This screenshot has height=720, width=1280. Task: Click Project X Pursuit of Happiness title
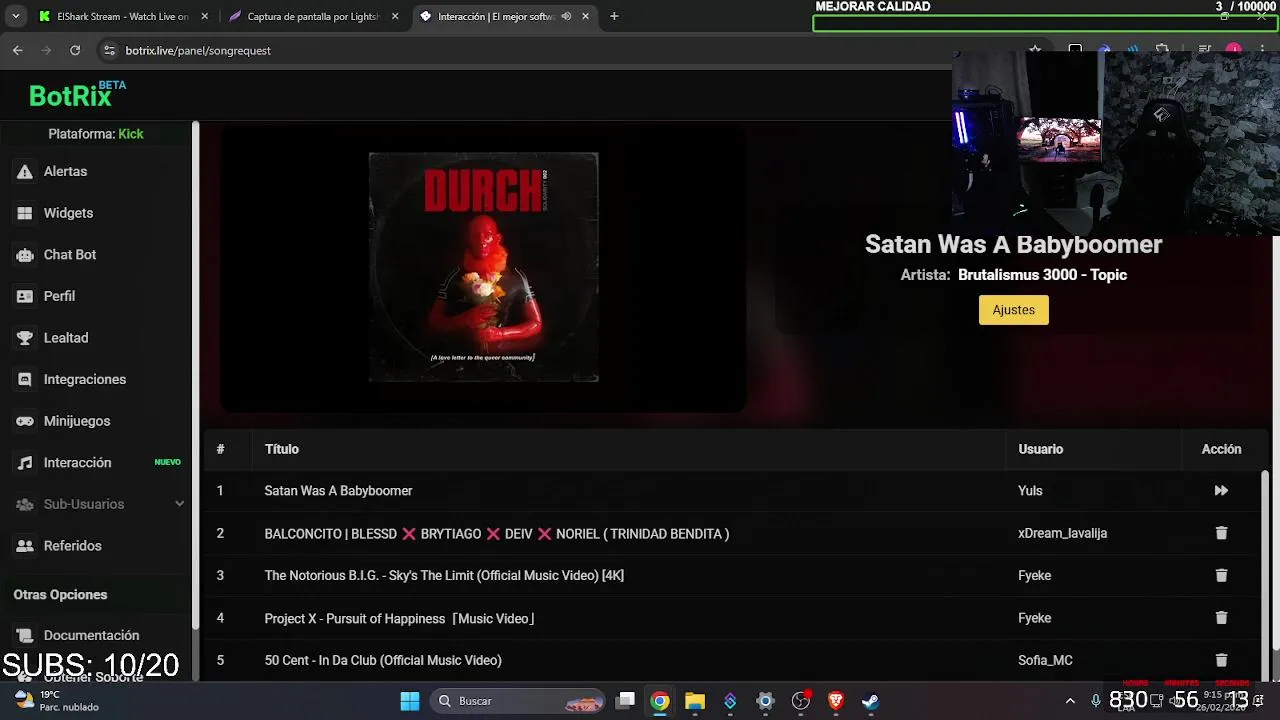pos(400,618)
